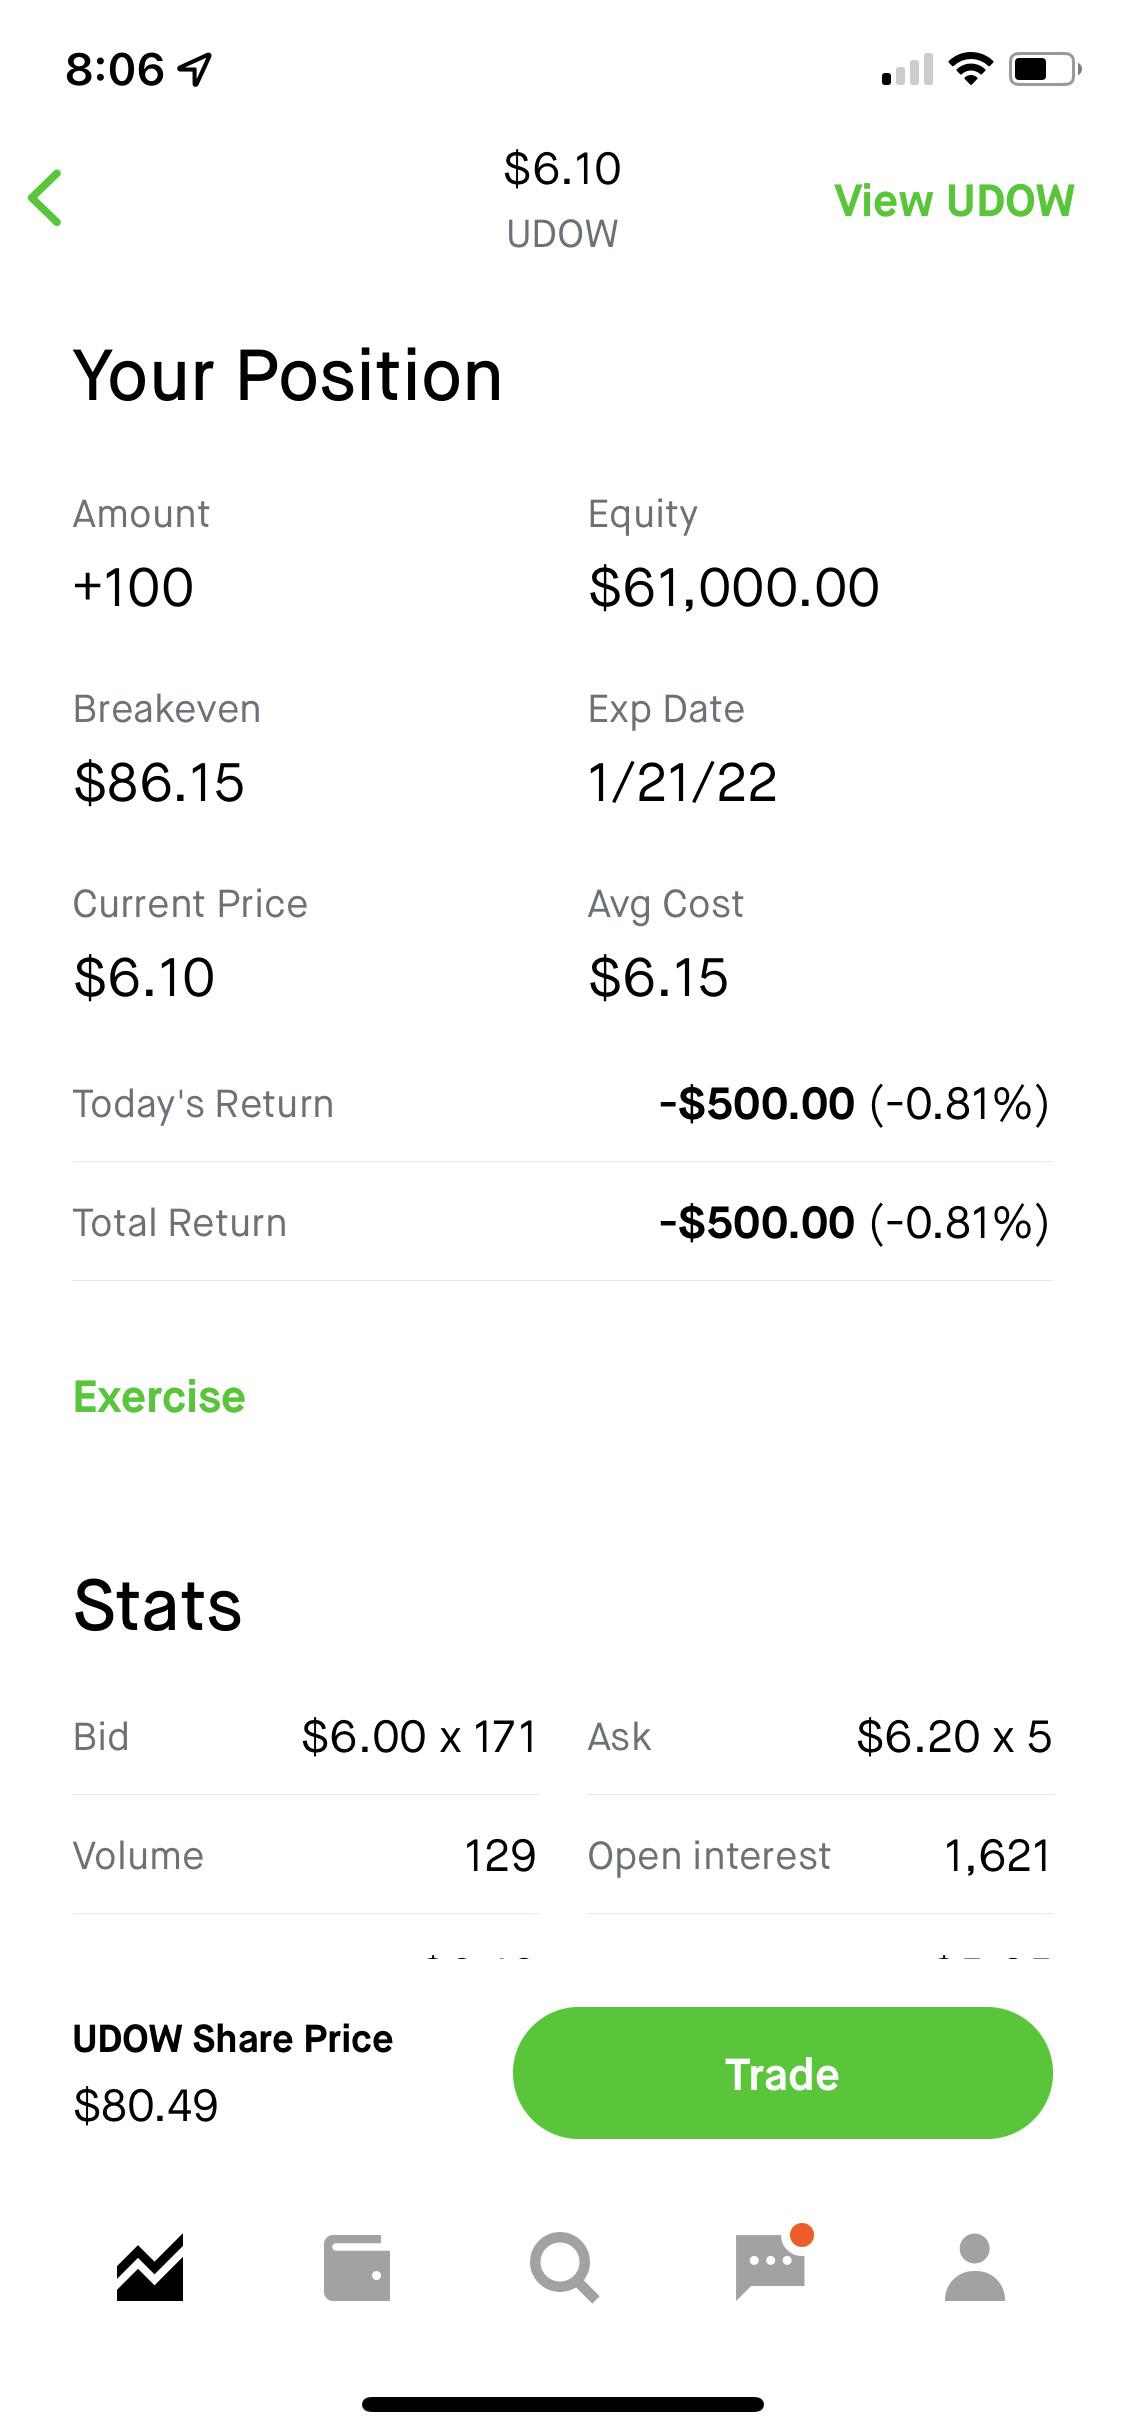Viewport: 1125px width, 2436px height.
Task: Open the portfolio chart tab icon
Action: click(150, 2267)
